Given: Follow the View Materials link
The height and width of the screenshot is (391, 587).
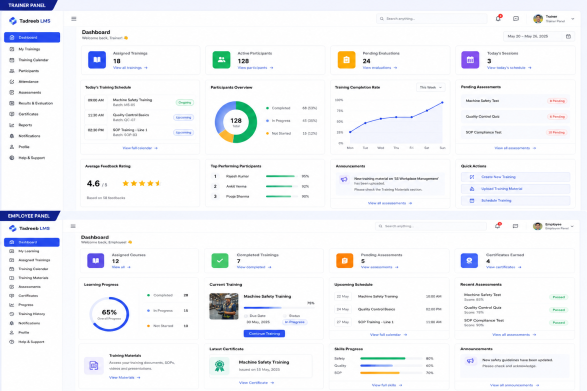Looking at the screenshot, I should pyautogui.click(x=125, y=378).
